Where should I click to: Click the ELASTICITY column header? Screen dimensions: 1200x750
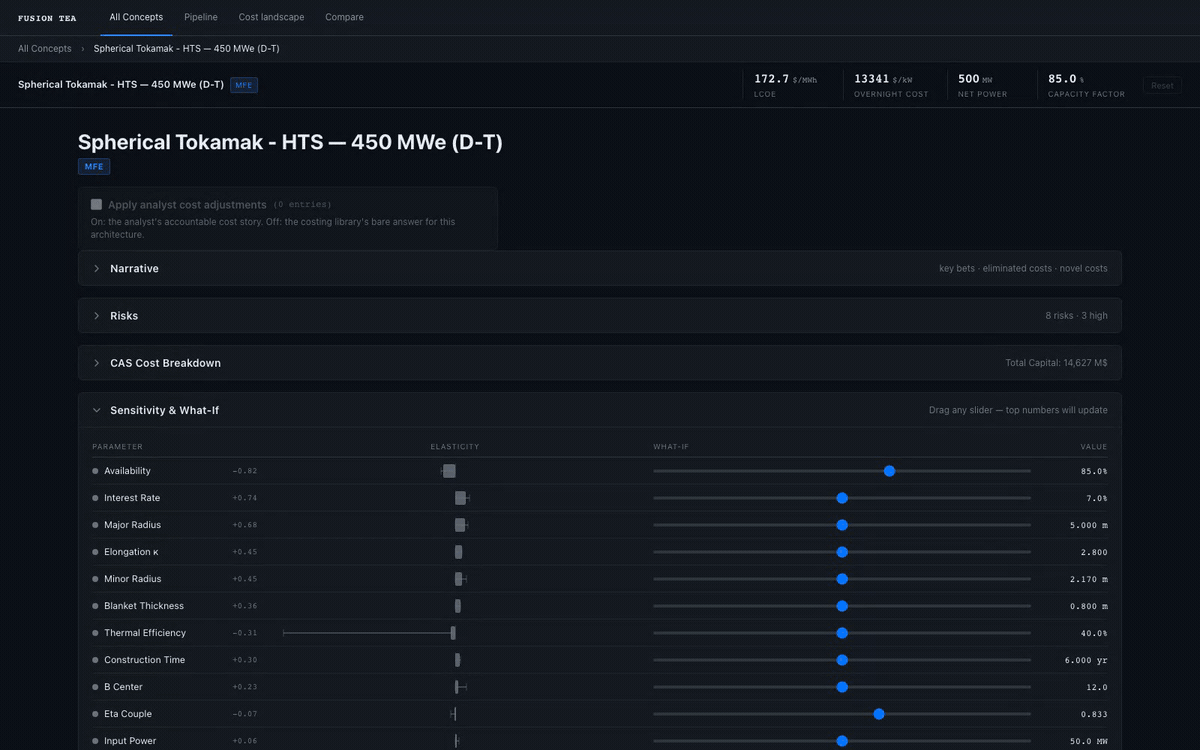point(455,447)
